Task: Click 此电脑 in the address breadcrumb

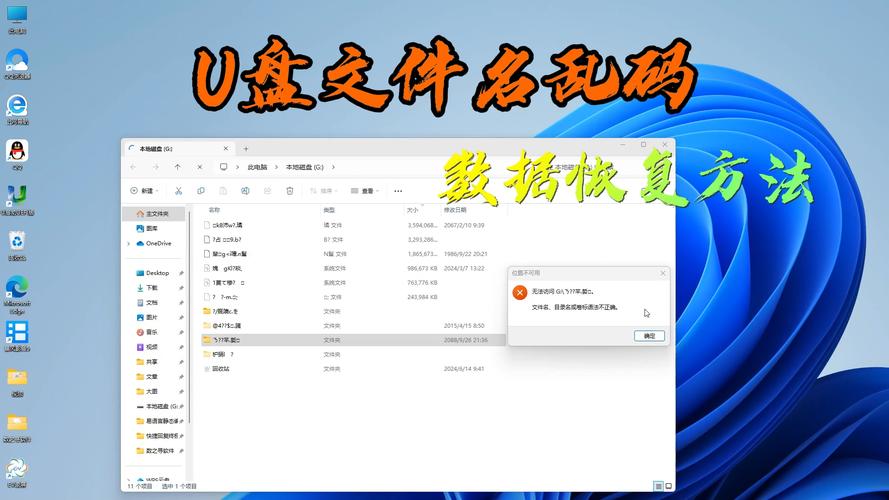Action: pos(257,167)
